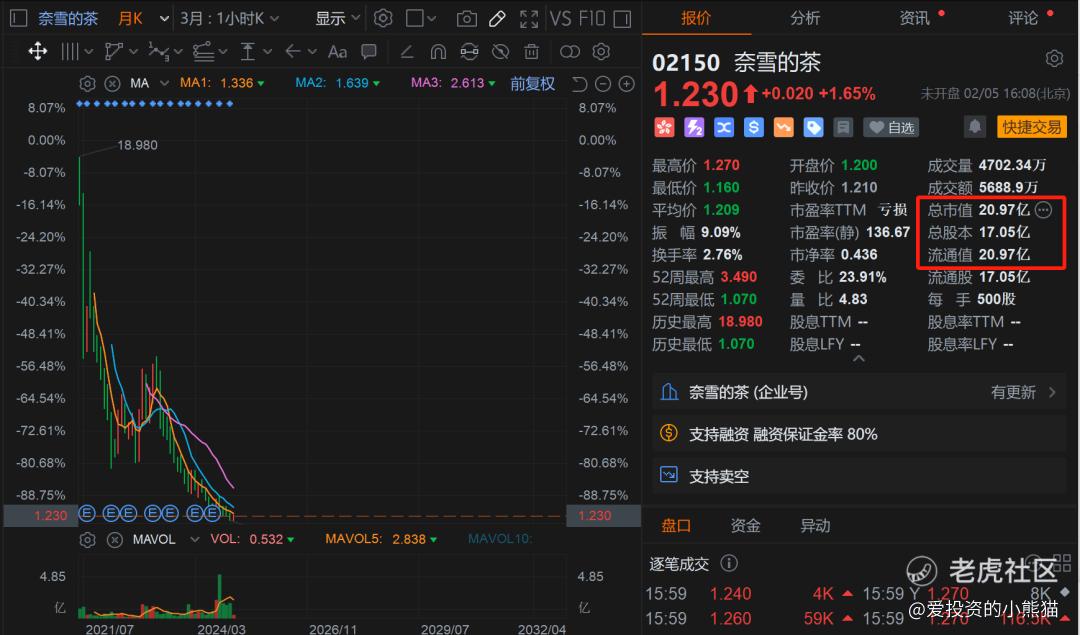The width and height of the screenshot is (1080, 635).
Task: Select the eraser pencil tool
Action: click(x=407, y=51)
